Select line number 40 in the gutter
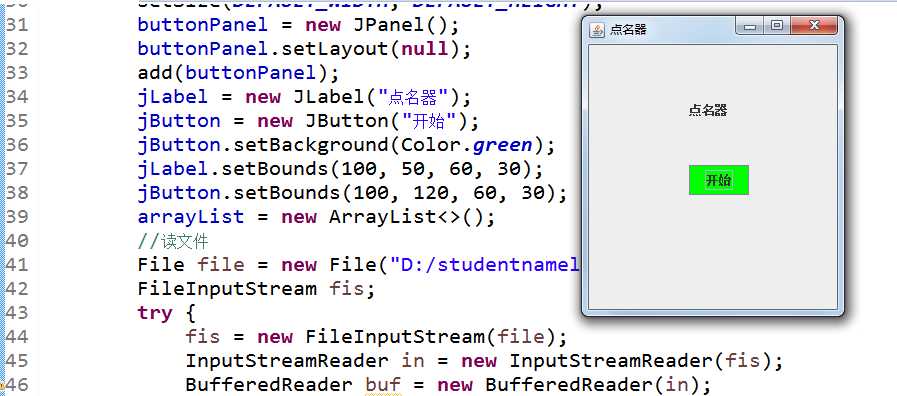The width and height of the screenshot is (897, 396). coord(17,241)
